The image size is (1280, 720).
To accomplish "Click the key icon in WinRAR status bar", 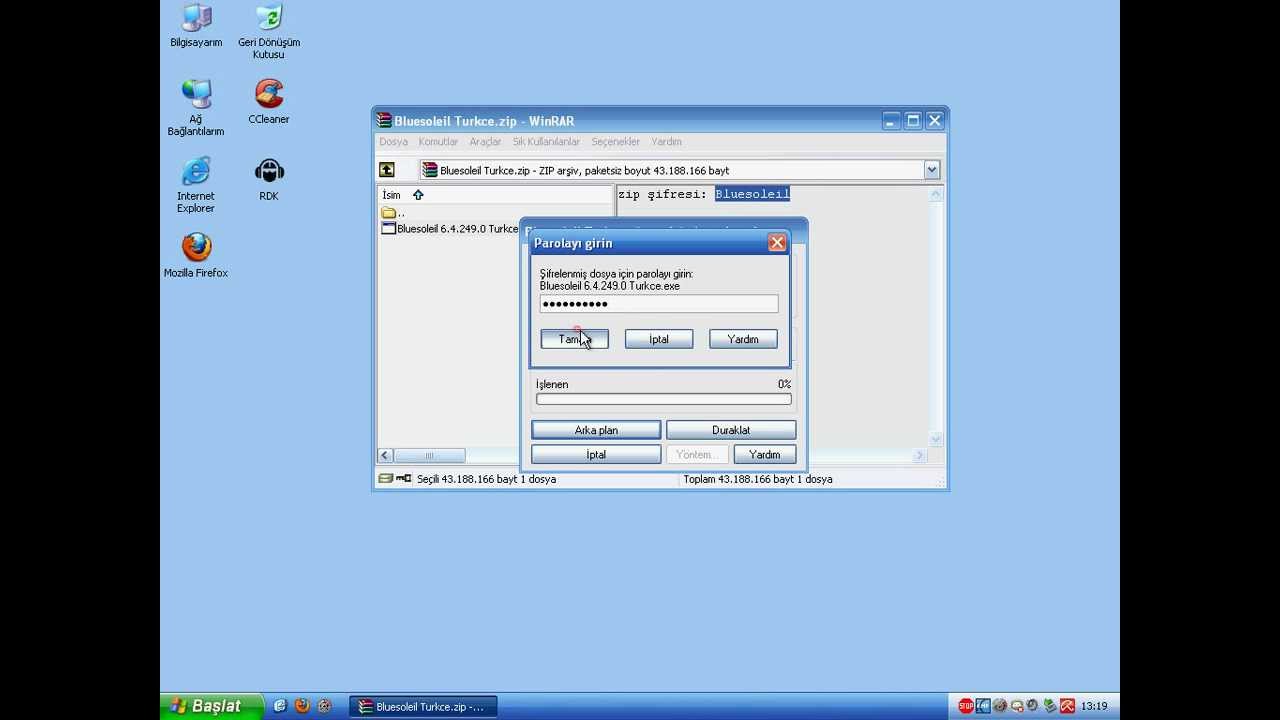I will point(404,479).
